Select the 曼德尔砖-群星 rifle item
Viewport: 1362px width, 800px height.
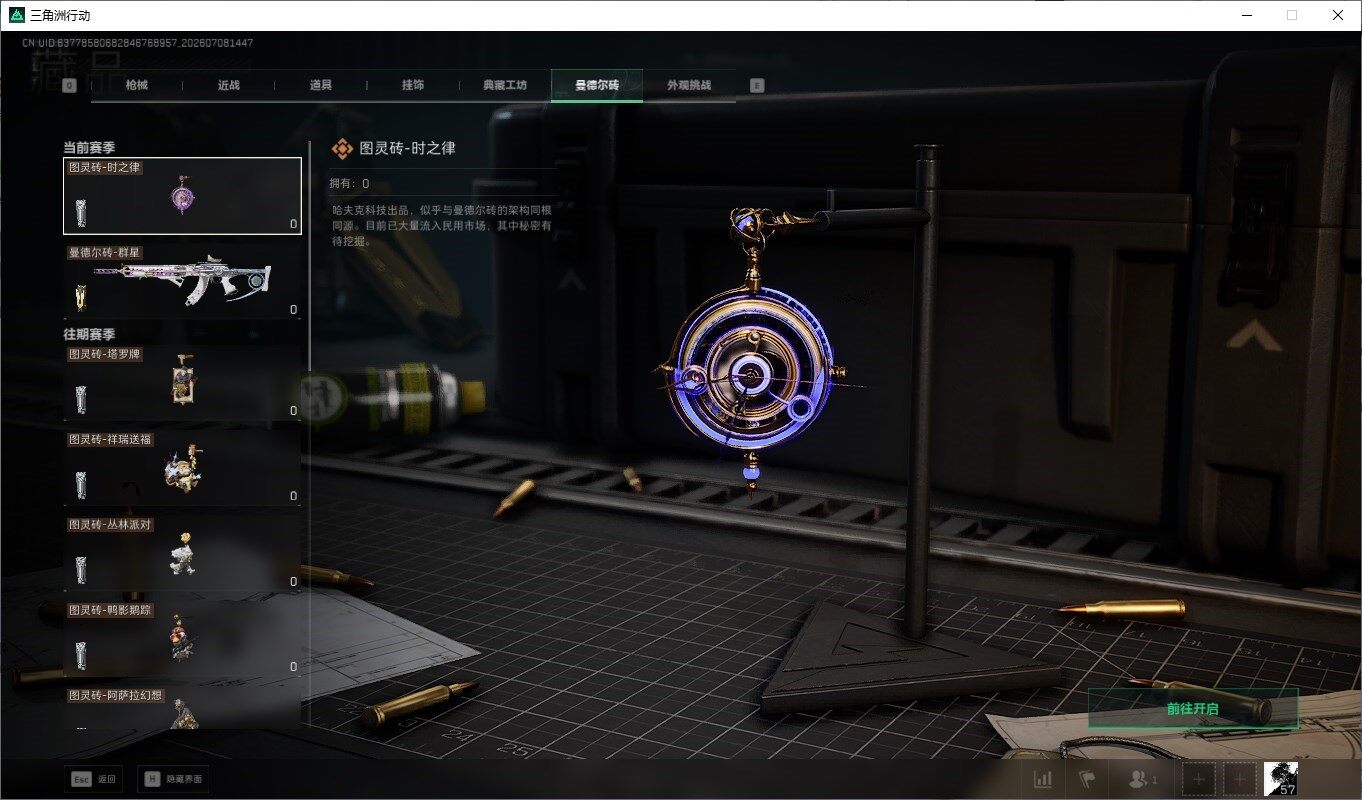183,282
